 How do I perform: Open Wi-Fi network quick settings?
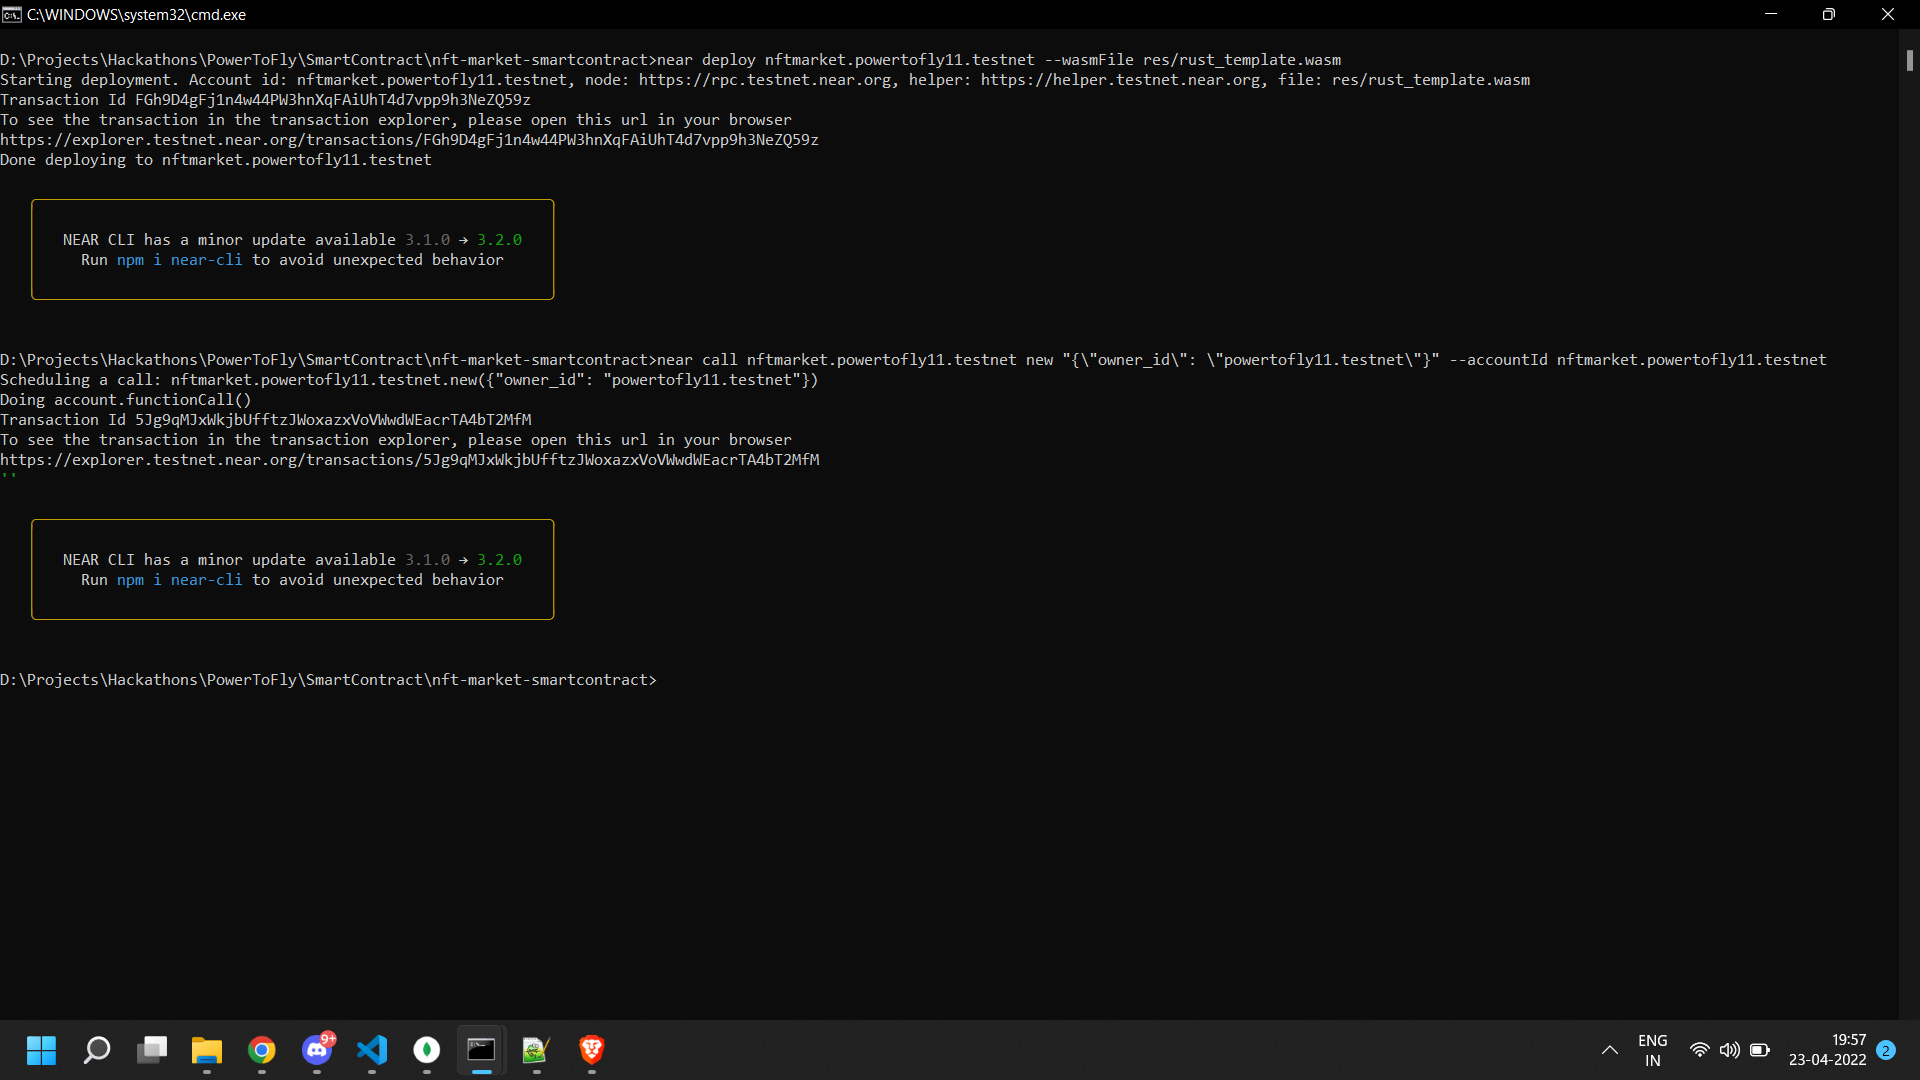click(x=1699, y=1050)
